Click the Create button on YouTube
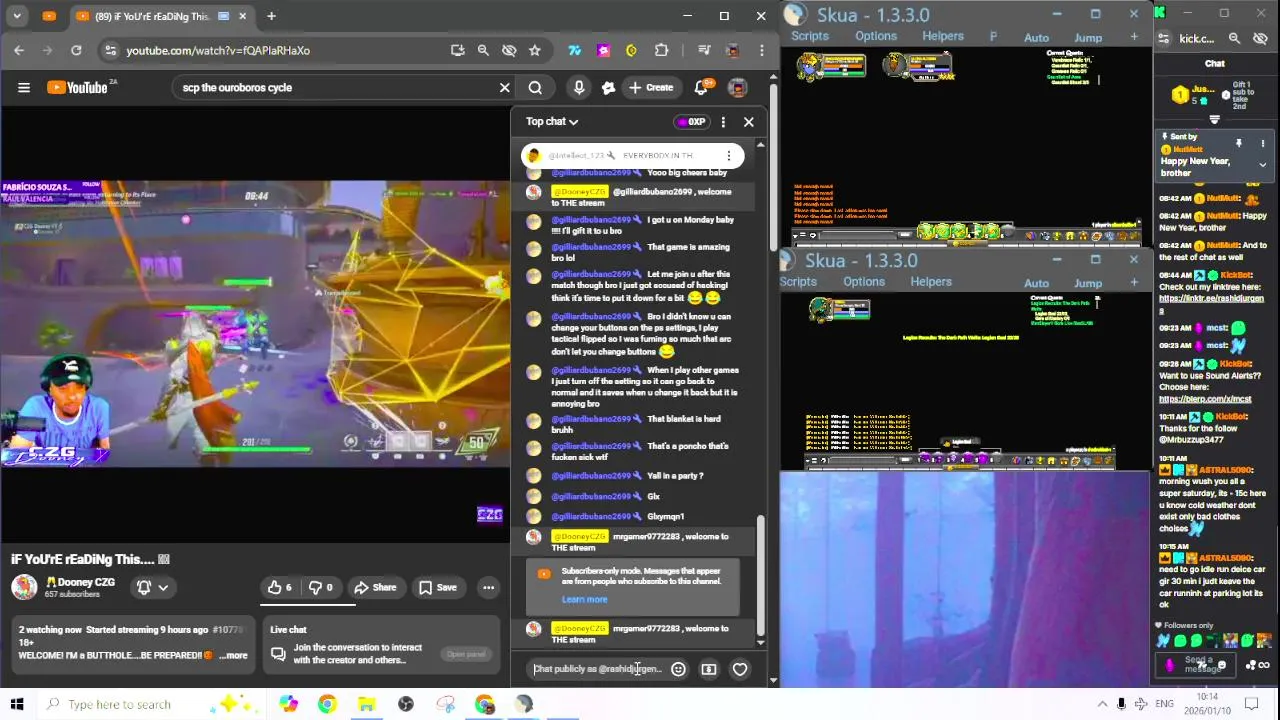This screenshot has width=1280, height=720. tap(650, 88)
